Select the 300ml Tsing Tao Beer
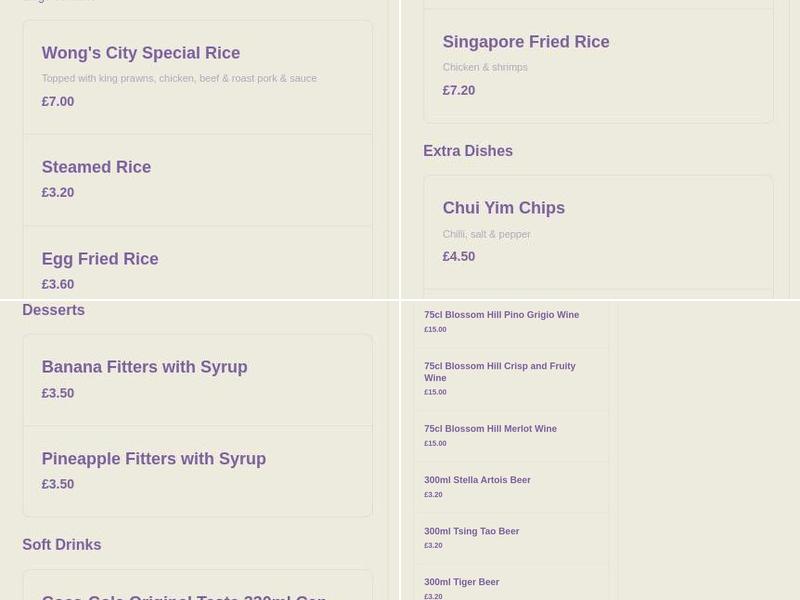 coord(472,531)
